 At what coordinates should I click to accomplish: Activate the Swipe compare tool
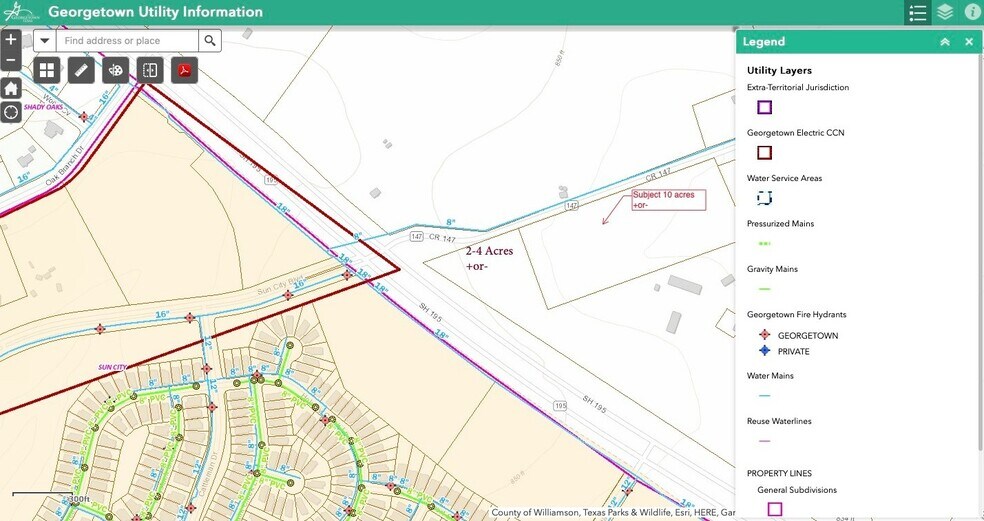[150, 70]
